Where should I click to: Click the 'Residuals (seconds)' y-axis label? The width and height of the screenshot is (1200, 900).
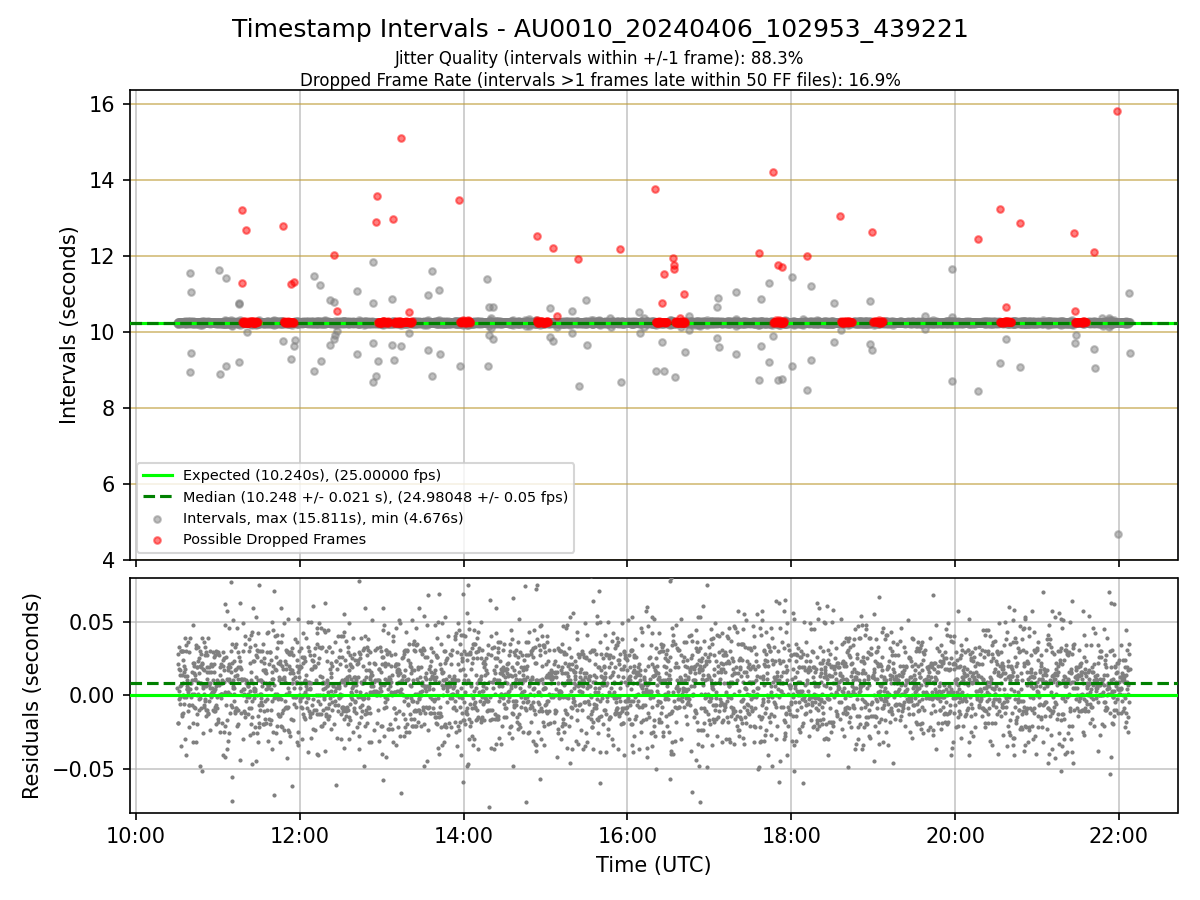pos(32,696)
